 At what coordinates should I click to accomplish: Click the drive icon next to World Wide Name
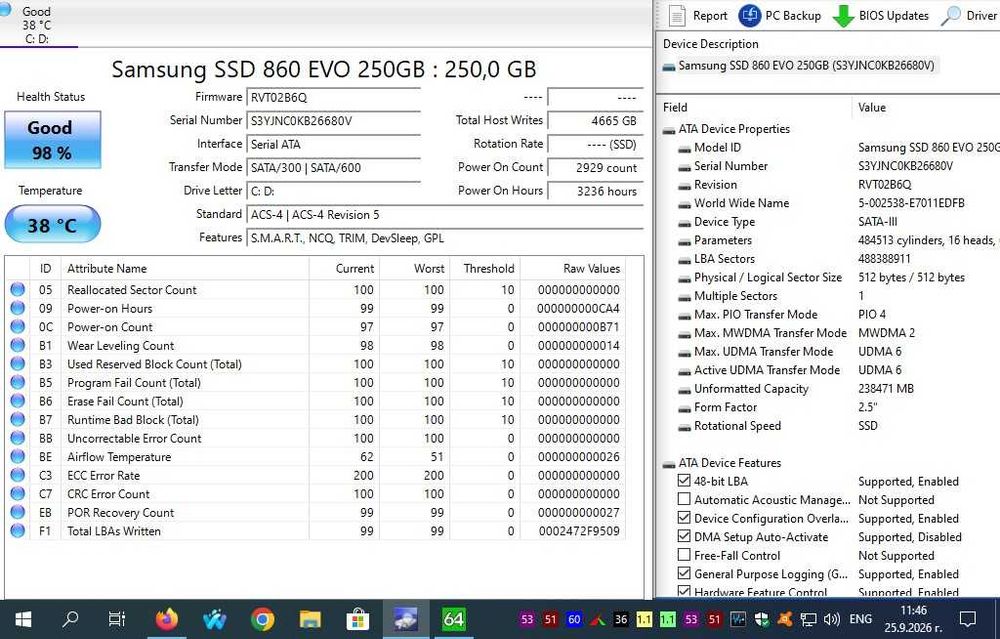(684, 204)
